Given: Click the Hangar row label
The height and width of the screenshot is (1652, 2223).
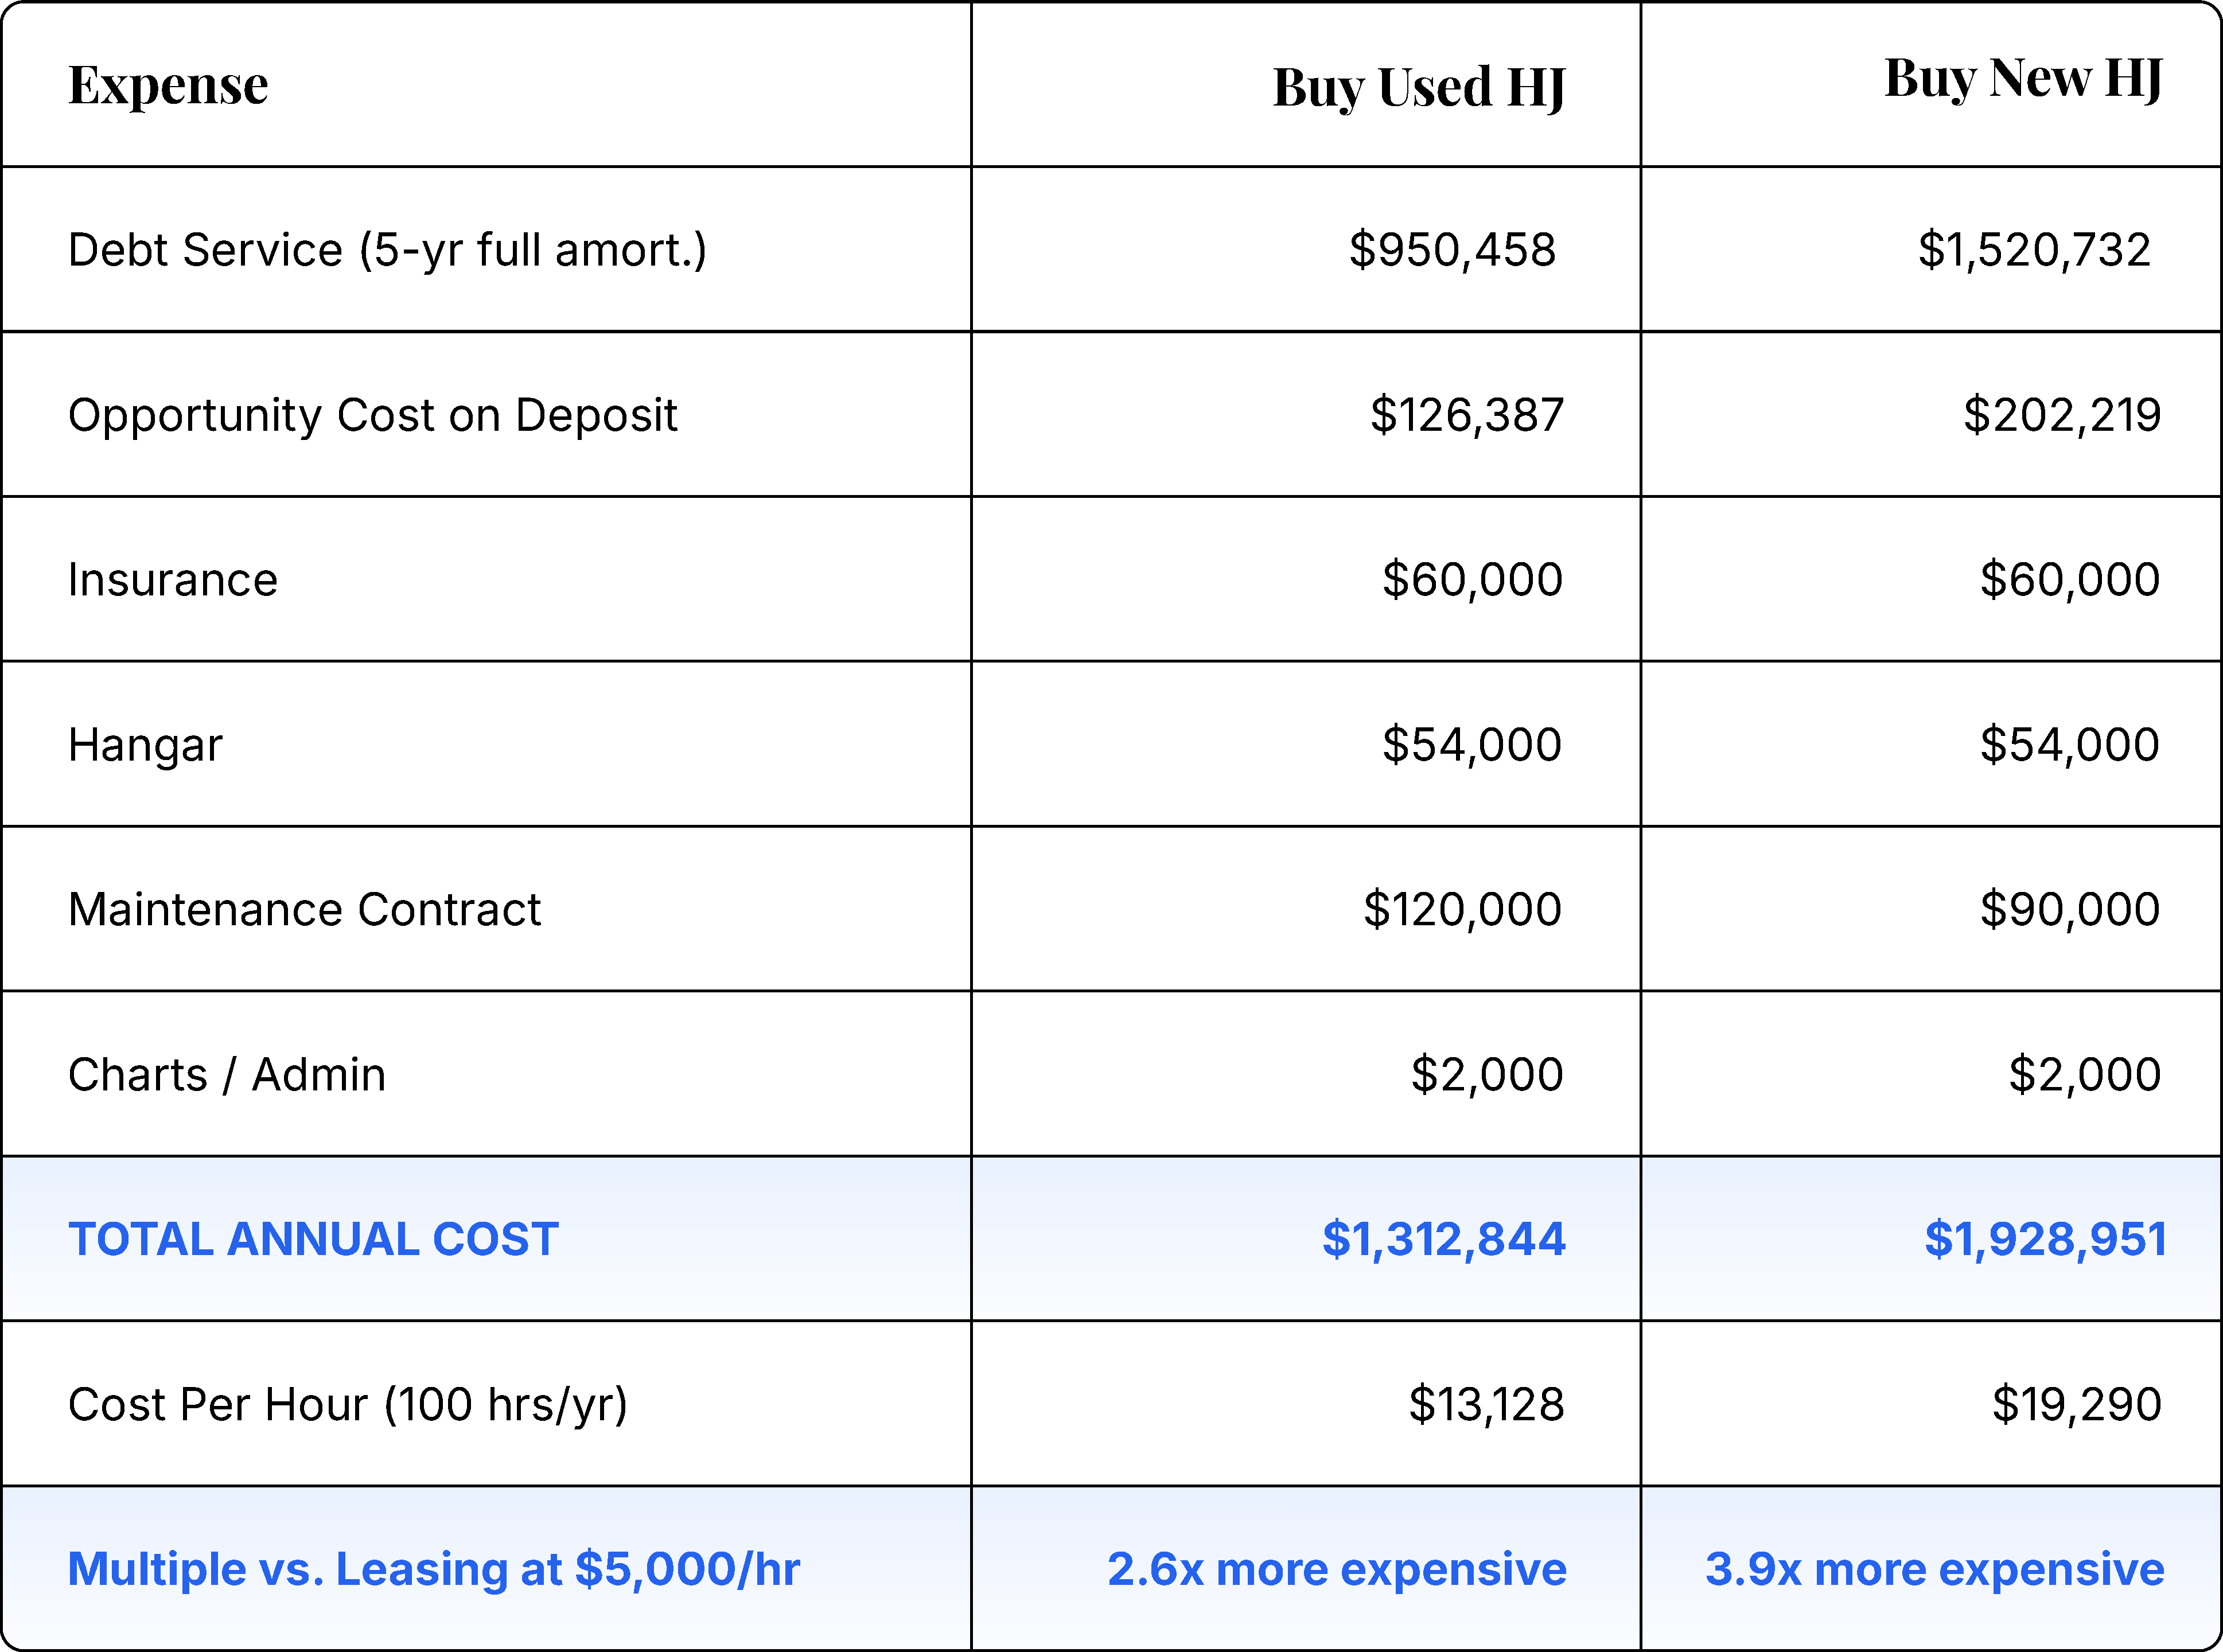Looking at the screenshot, I should (x=145, y=745).
